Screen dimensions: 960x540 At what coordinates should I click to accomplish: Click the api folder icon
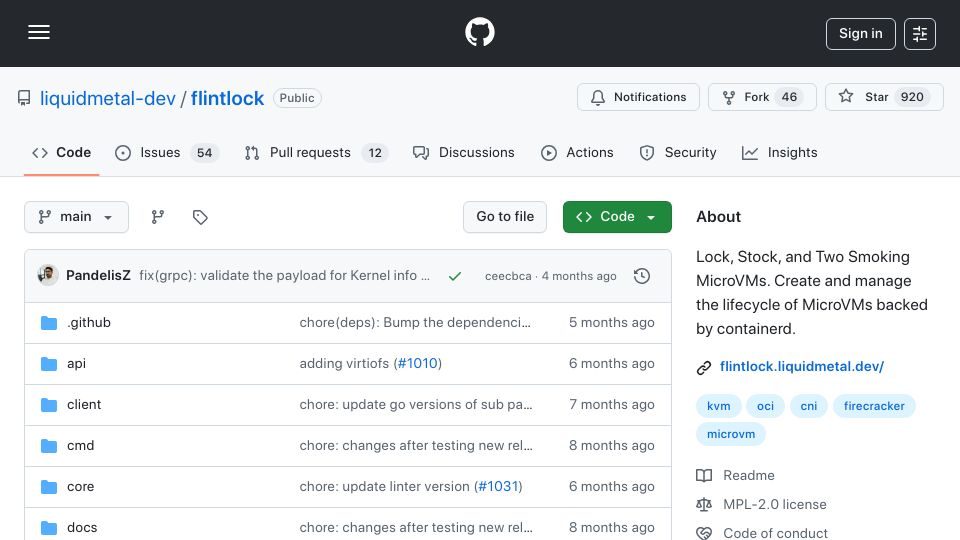pos(49,364)
